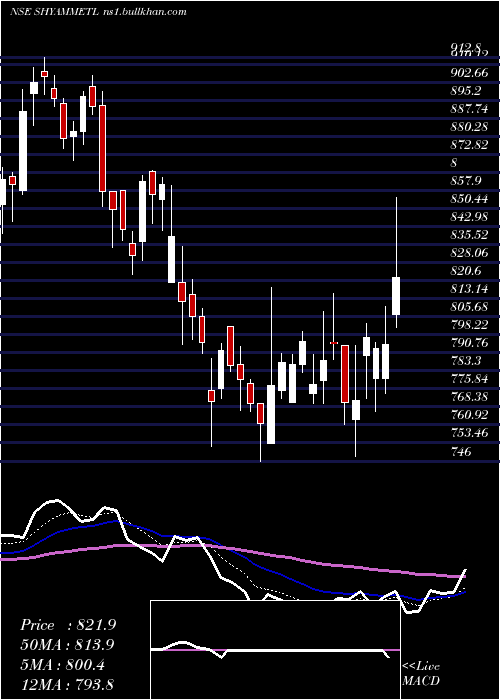
Task: Select the 887.74 price axis label
Action: click(468, 108)
